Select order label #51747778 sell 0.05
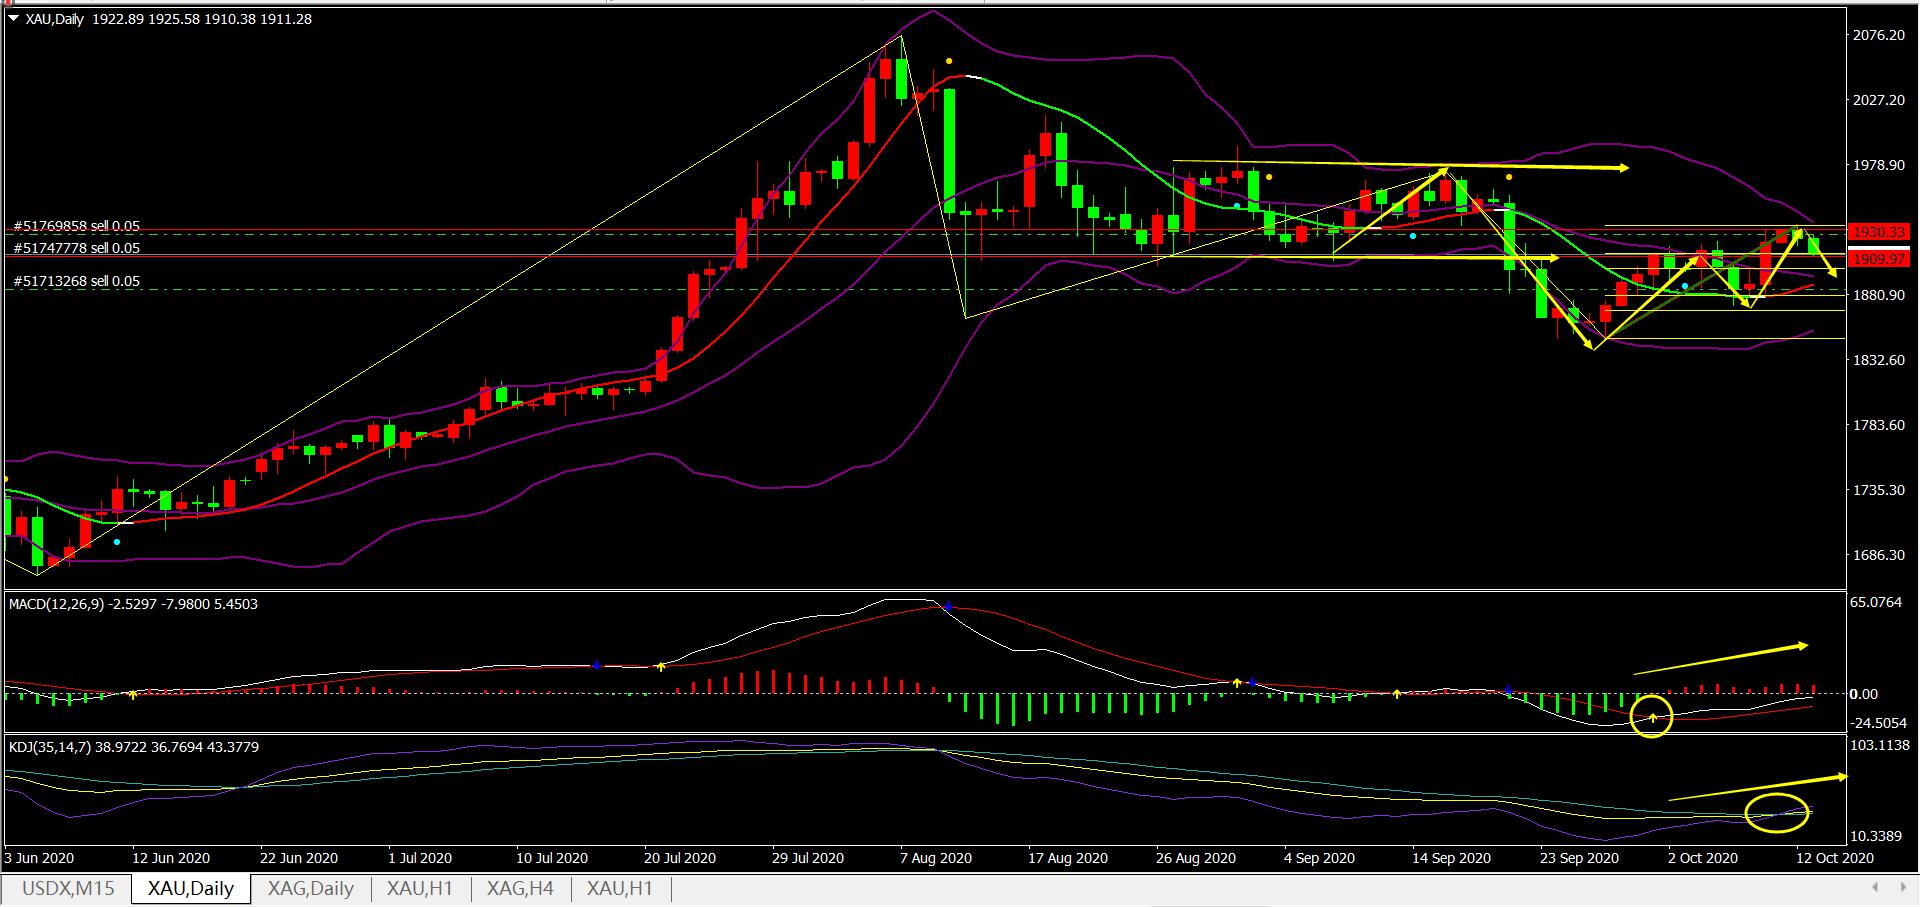 coord(77,248)
